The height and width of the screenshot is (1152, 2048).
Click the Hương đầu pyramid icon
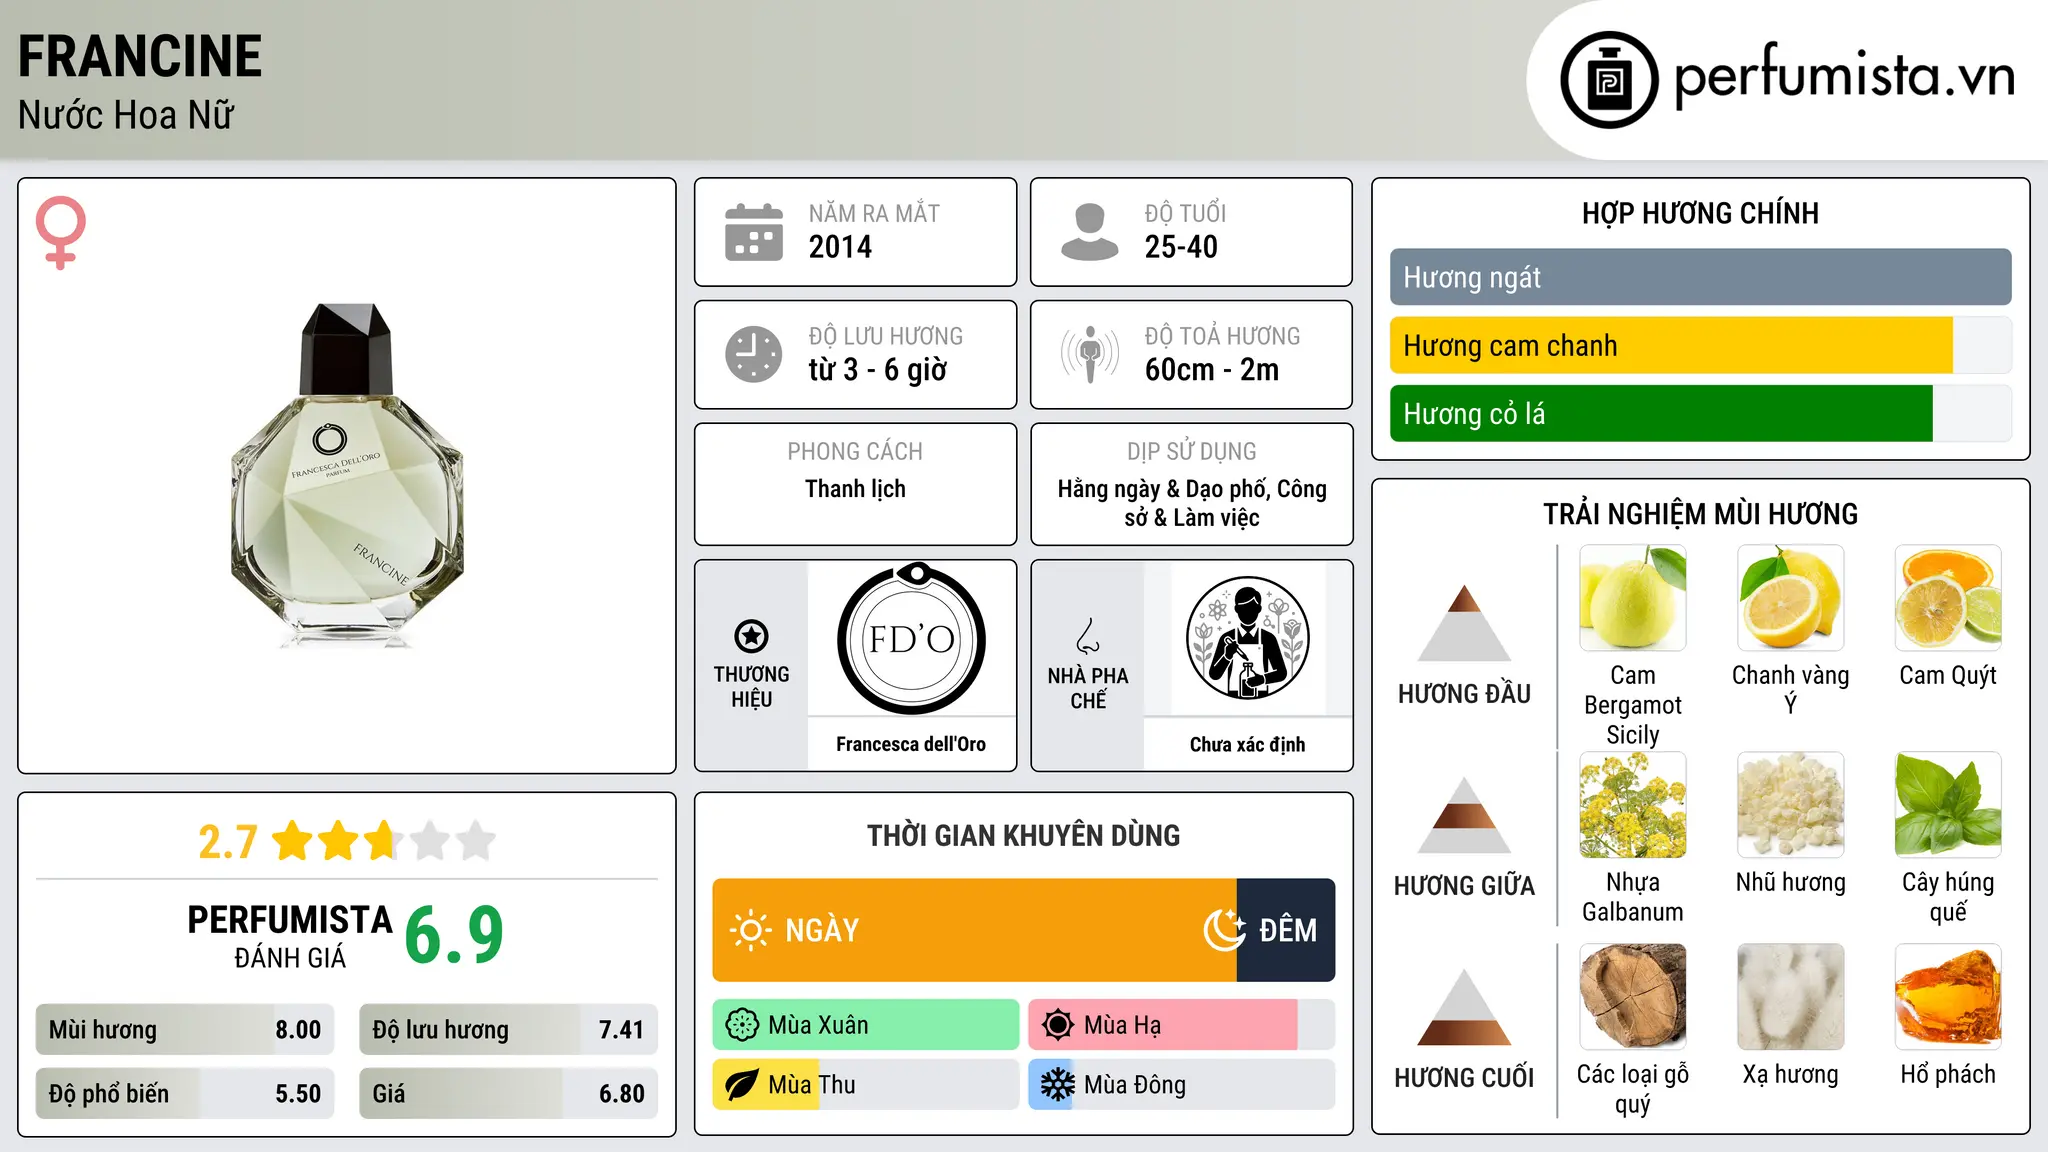click(1464, 623)
